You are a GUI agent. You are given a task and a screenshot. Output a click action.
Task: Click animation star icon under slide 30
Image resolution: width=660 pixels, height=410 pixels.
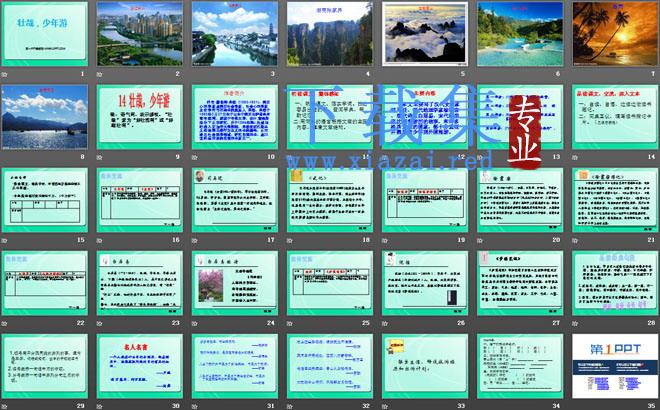(x=100, y=406)
